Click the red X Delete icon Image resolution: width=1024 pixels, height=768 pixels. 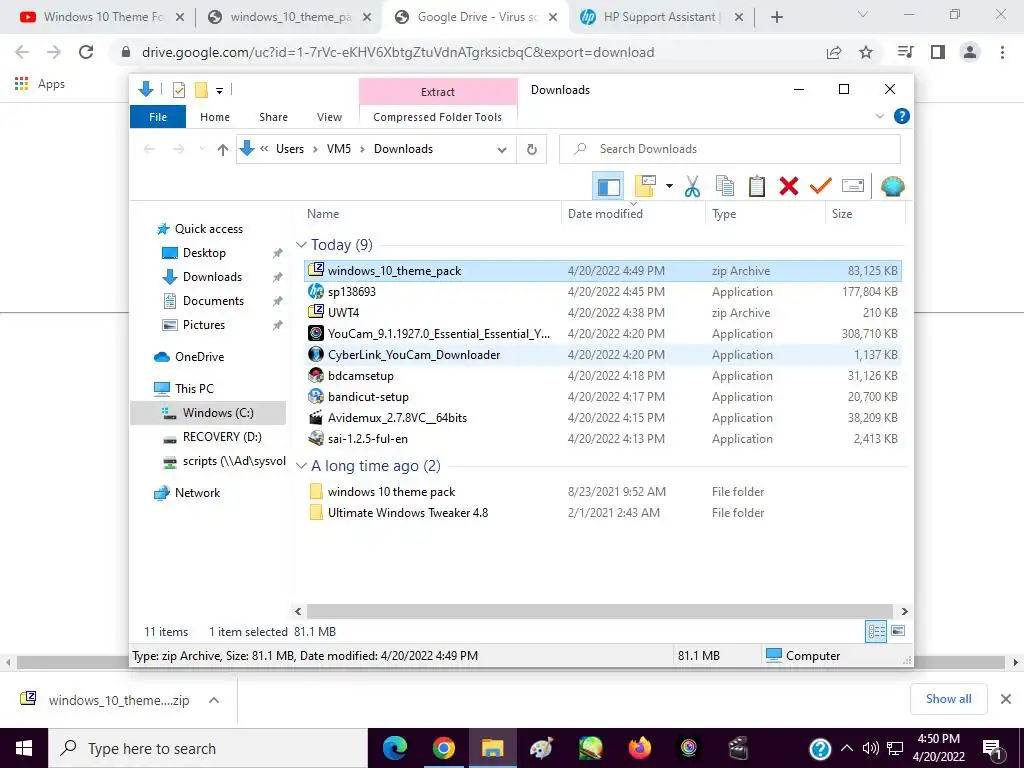(789, 186)
